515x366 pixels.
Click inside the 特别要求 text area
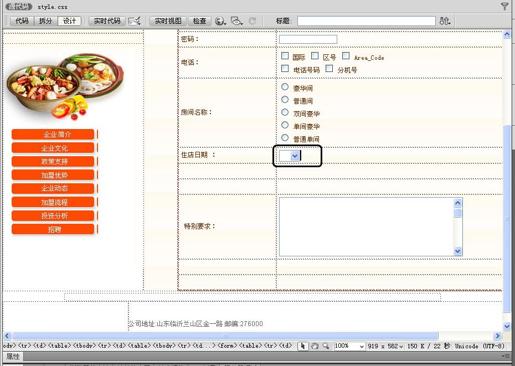367,227
